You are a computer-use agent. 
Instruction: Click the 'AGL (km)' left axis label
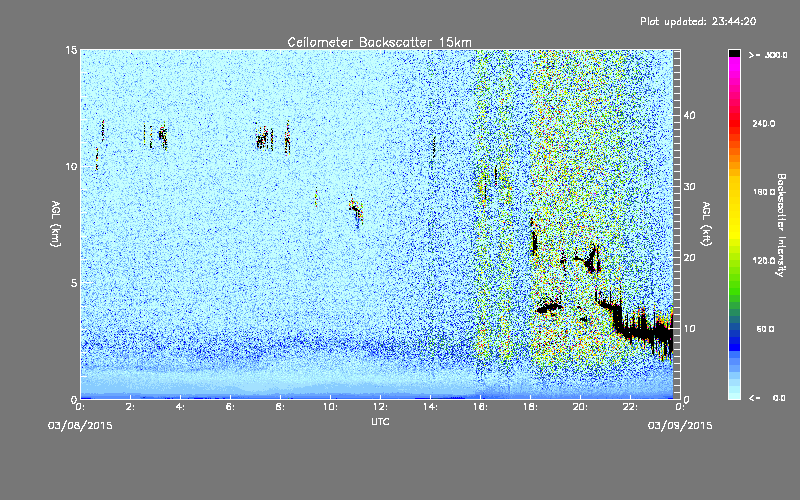point(56,224)
